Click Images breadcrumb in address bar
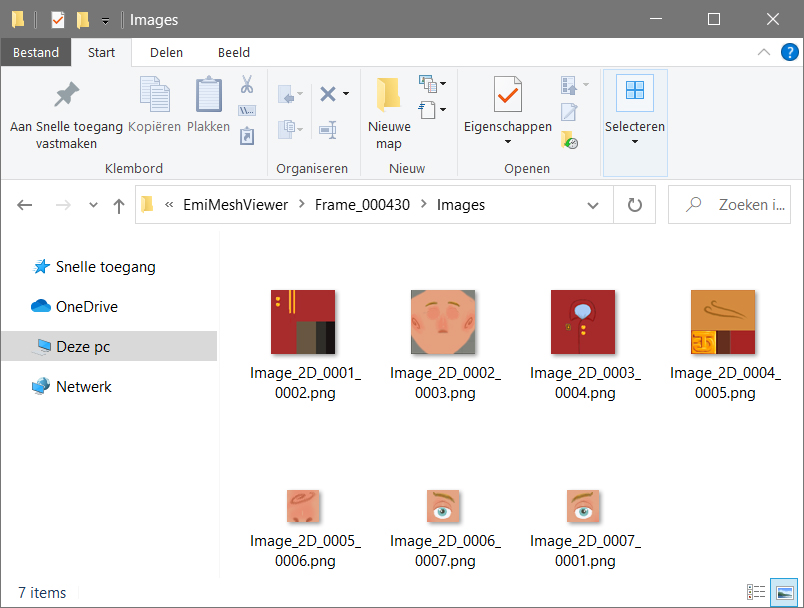 coord(460,205)
